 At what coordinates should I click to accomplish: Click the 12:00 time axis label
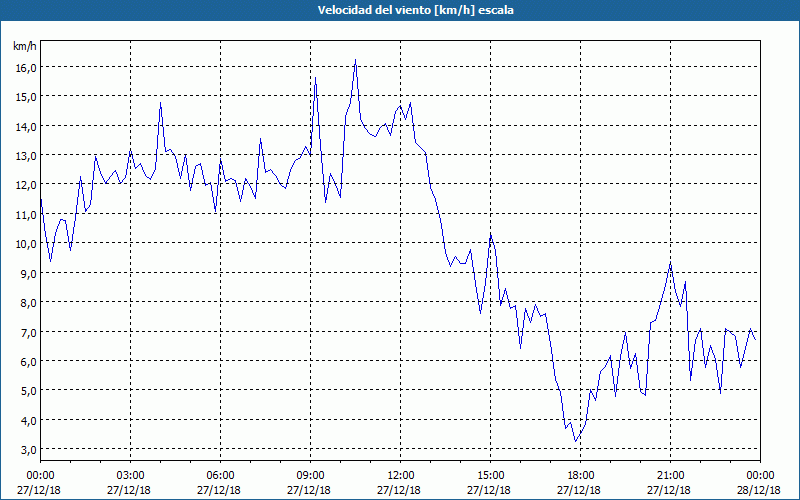click(401, 476)
